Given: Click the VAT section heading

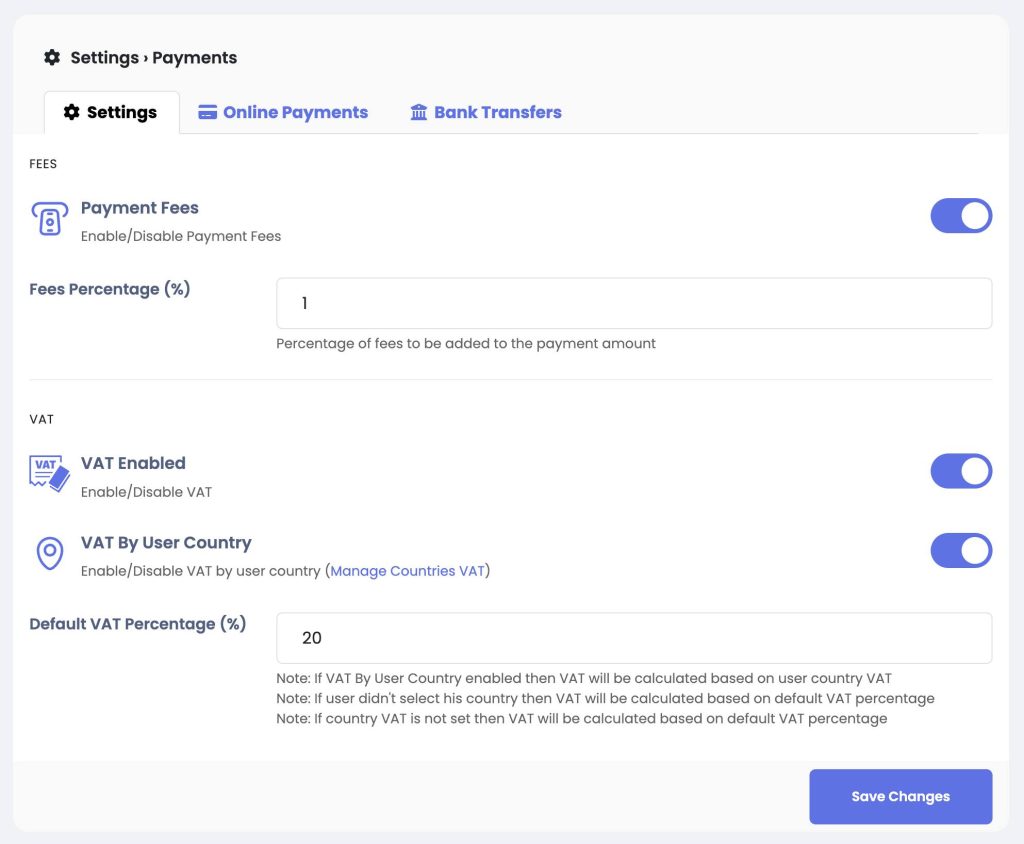Looking at the screenshot, I should click(x=42, y=419).
